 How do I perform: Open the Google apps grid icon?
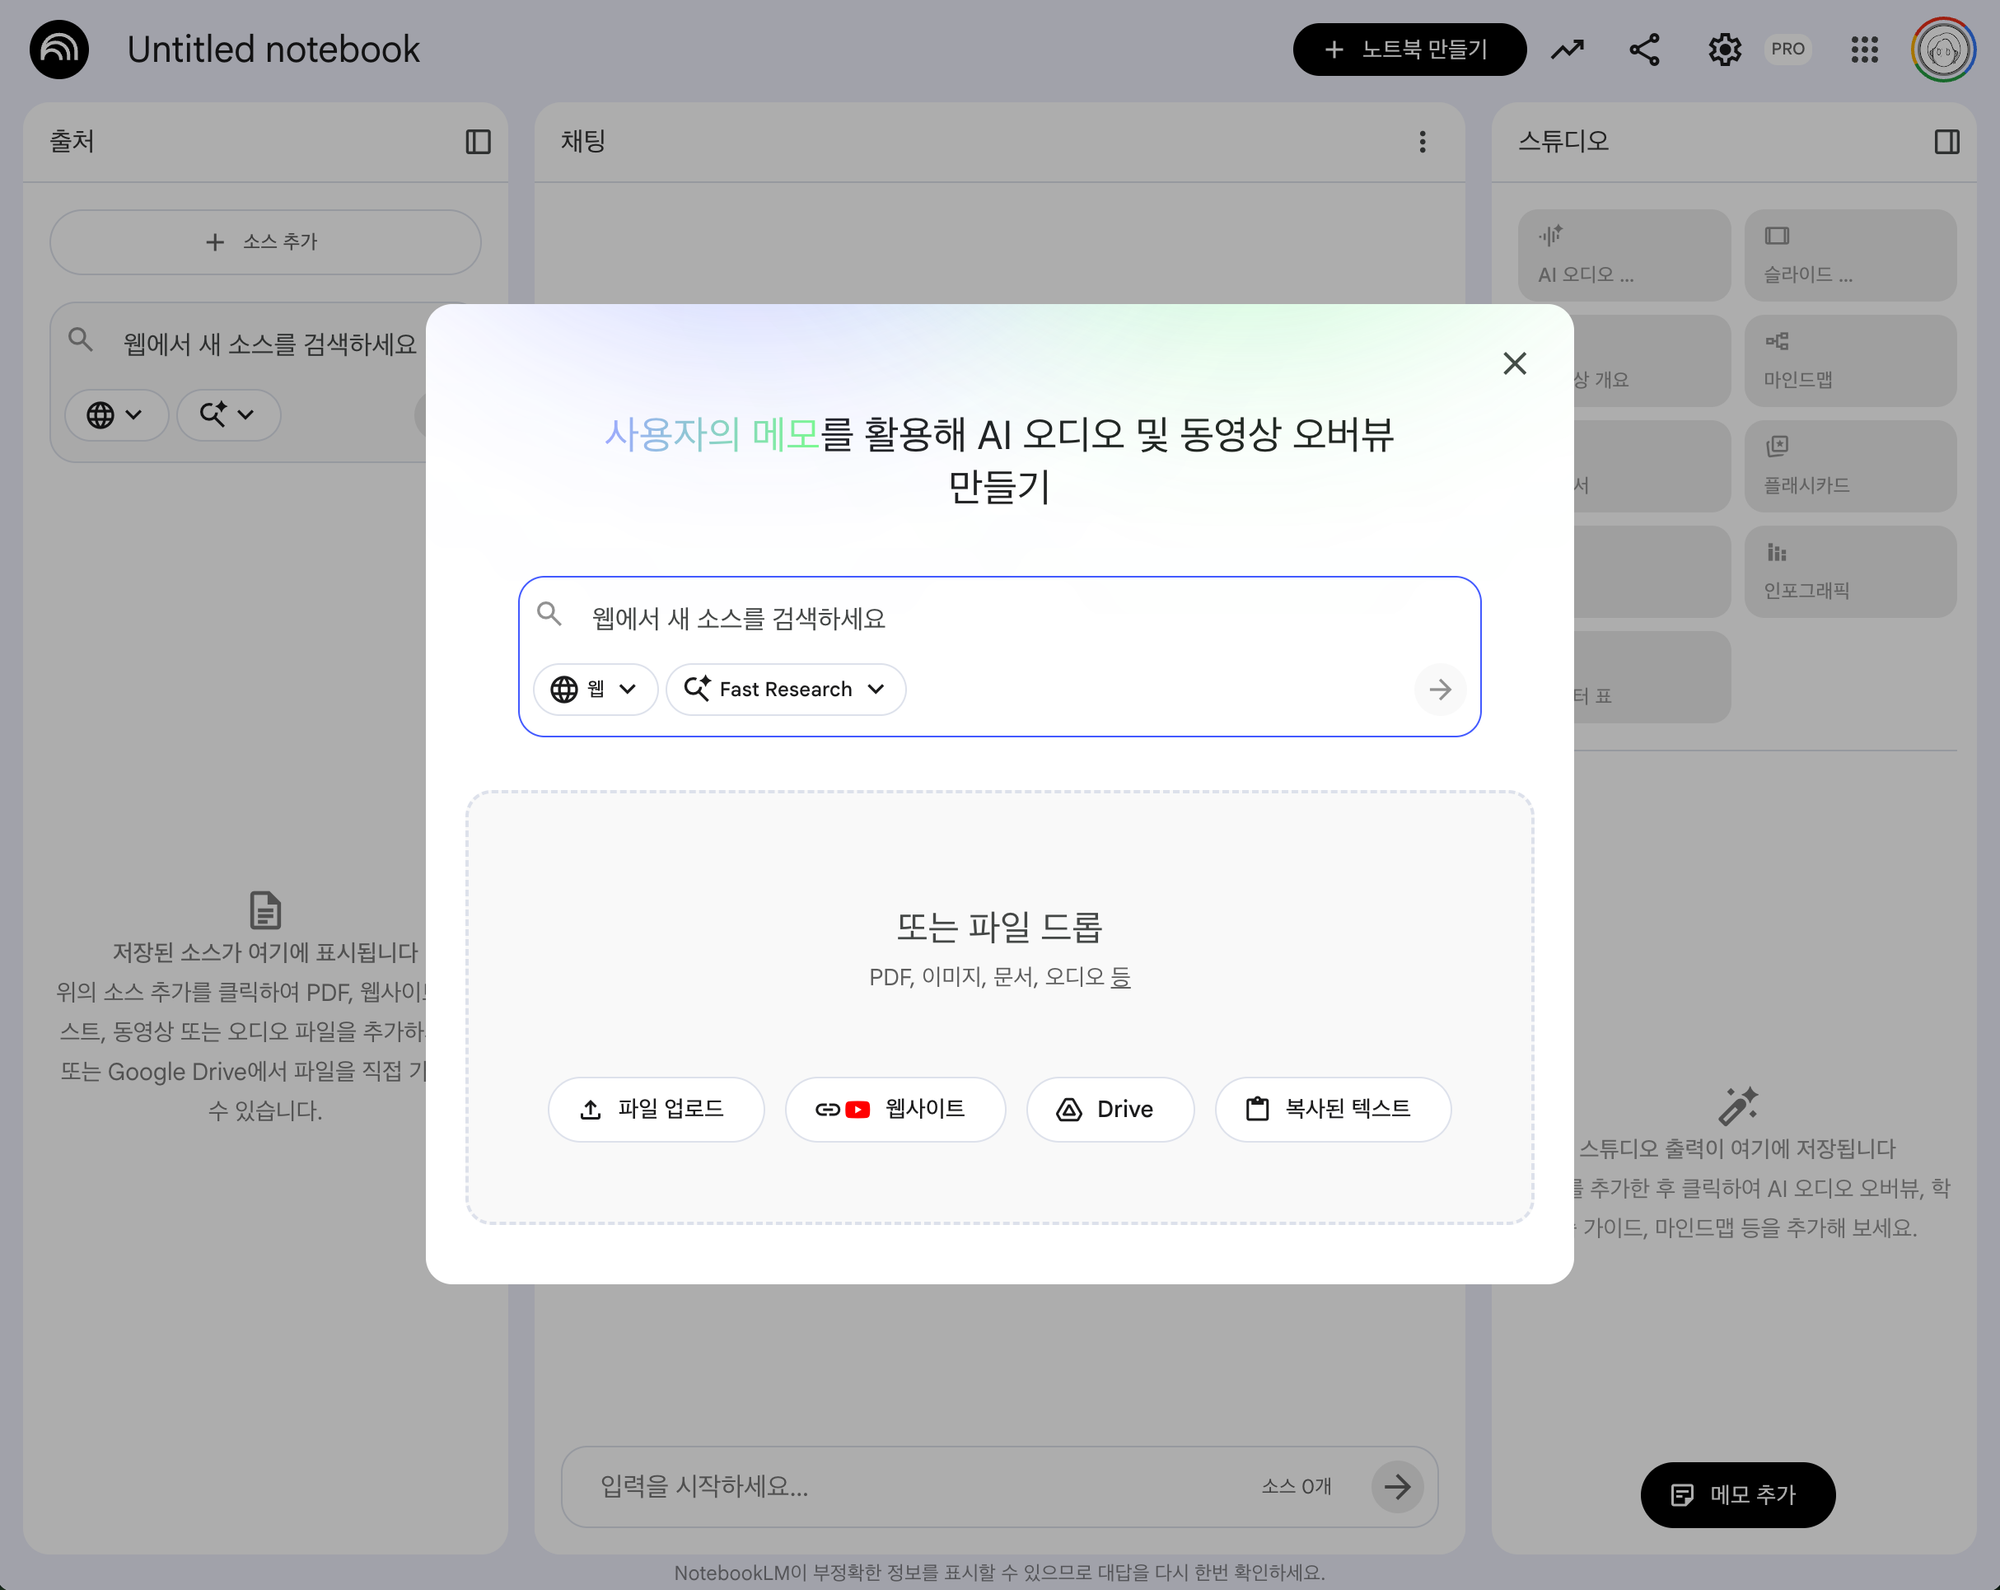[1864, 49]
